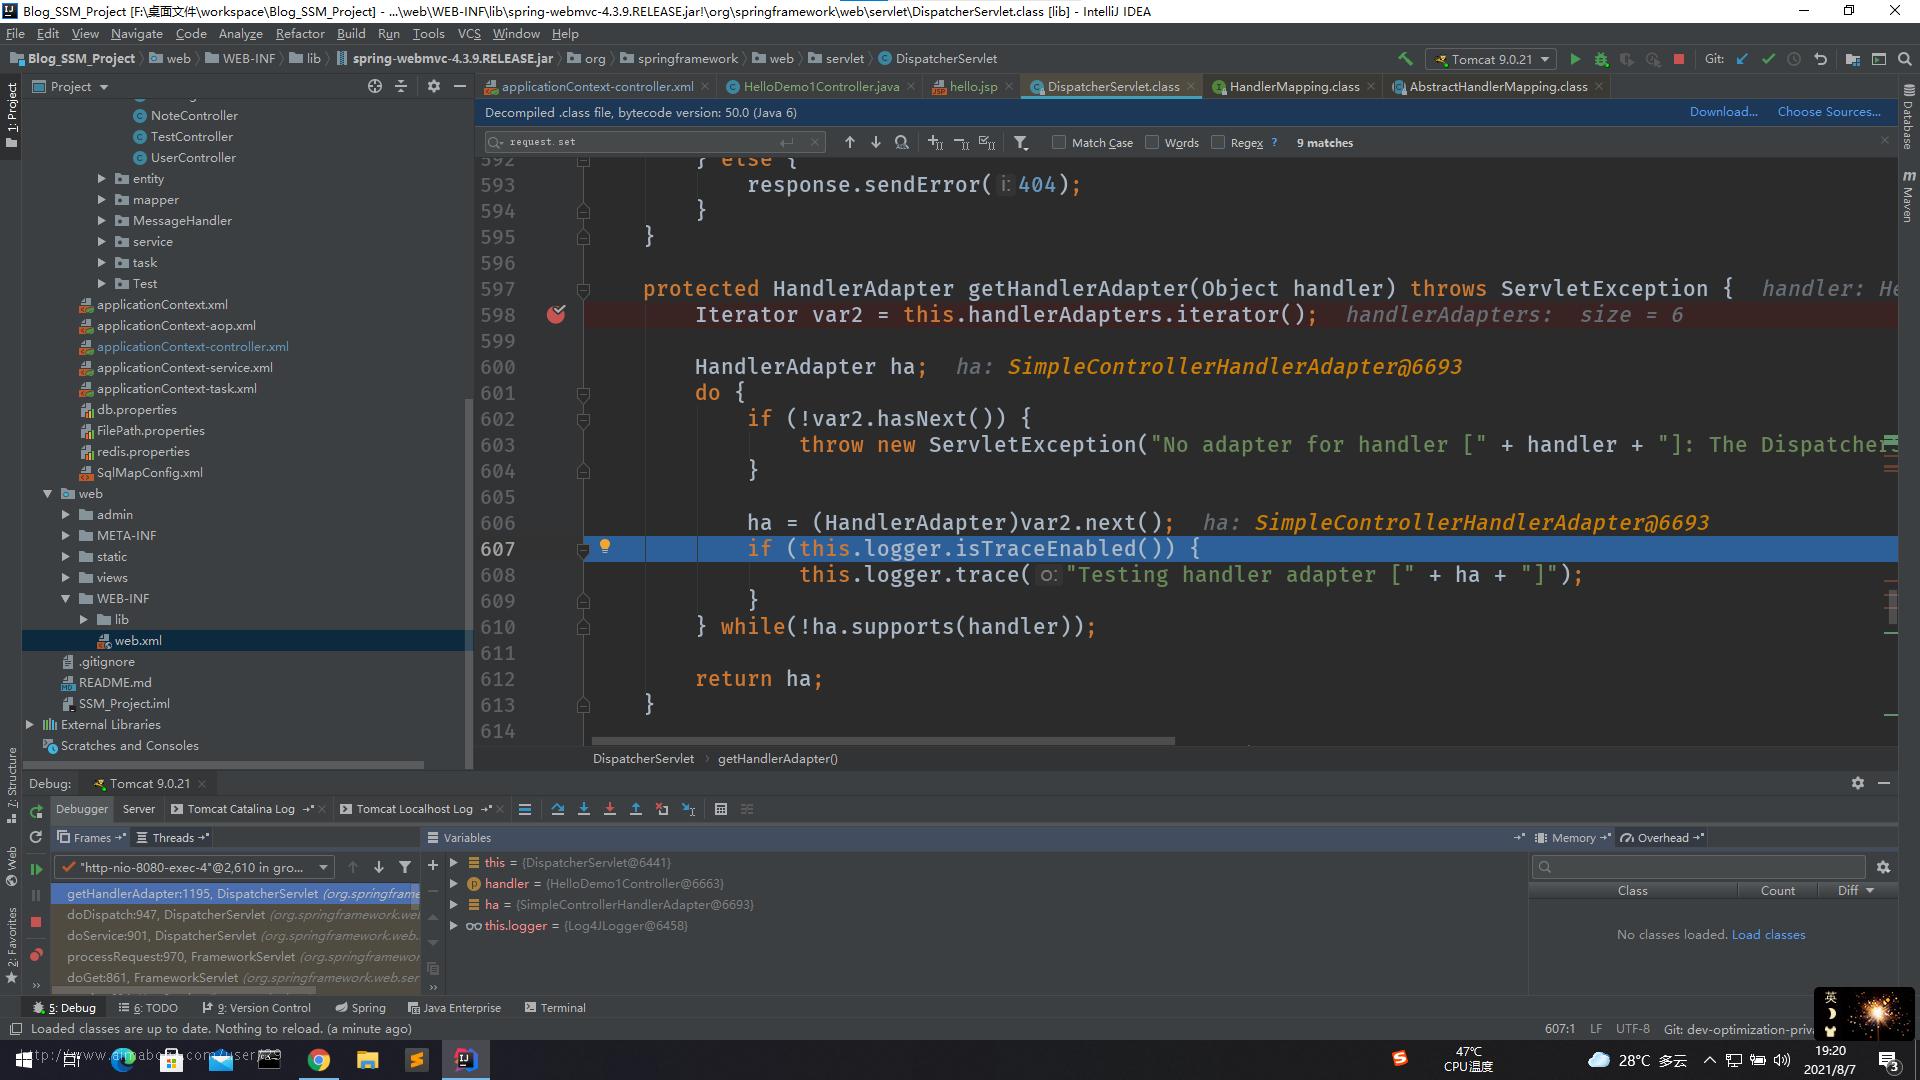Click the intention lightbulb on line 607
This screenshot has width=1920, height=1080.
coord(604,546)
